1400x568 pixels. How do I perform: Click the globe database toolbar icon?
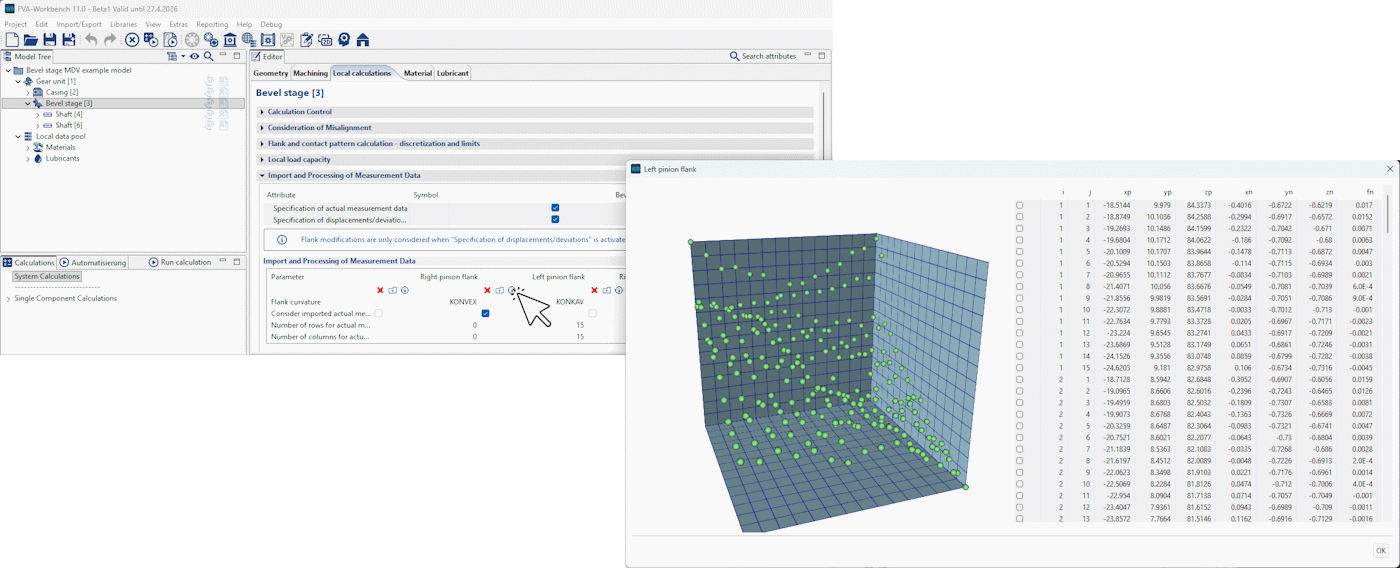(x=249, y=40)
